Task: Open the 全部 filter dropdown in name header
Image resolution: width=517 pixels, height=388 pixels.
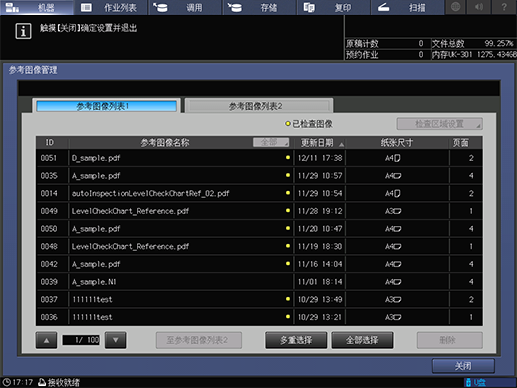Action: (271, 142)
